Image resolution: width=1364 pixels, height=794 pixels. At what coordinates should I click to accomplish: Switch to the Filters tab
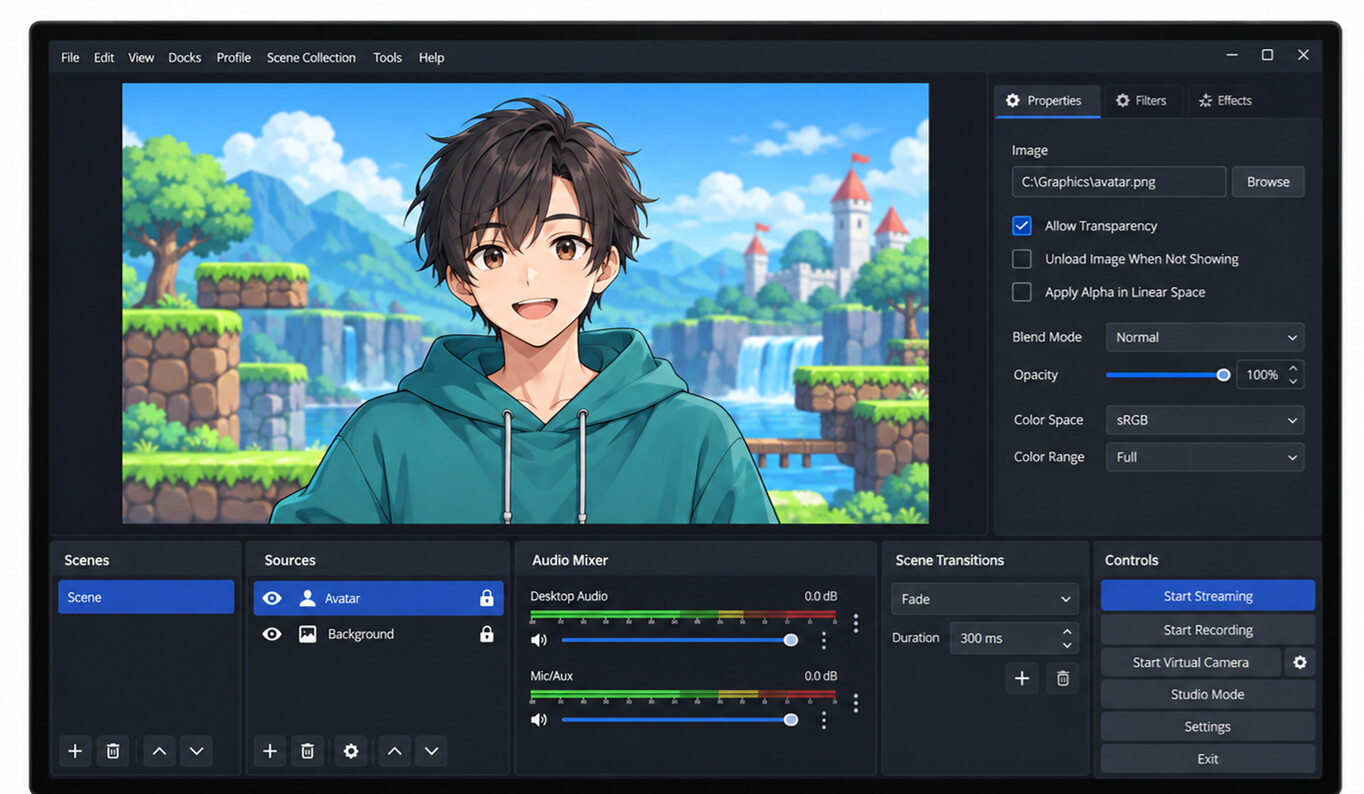1141,100
